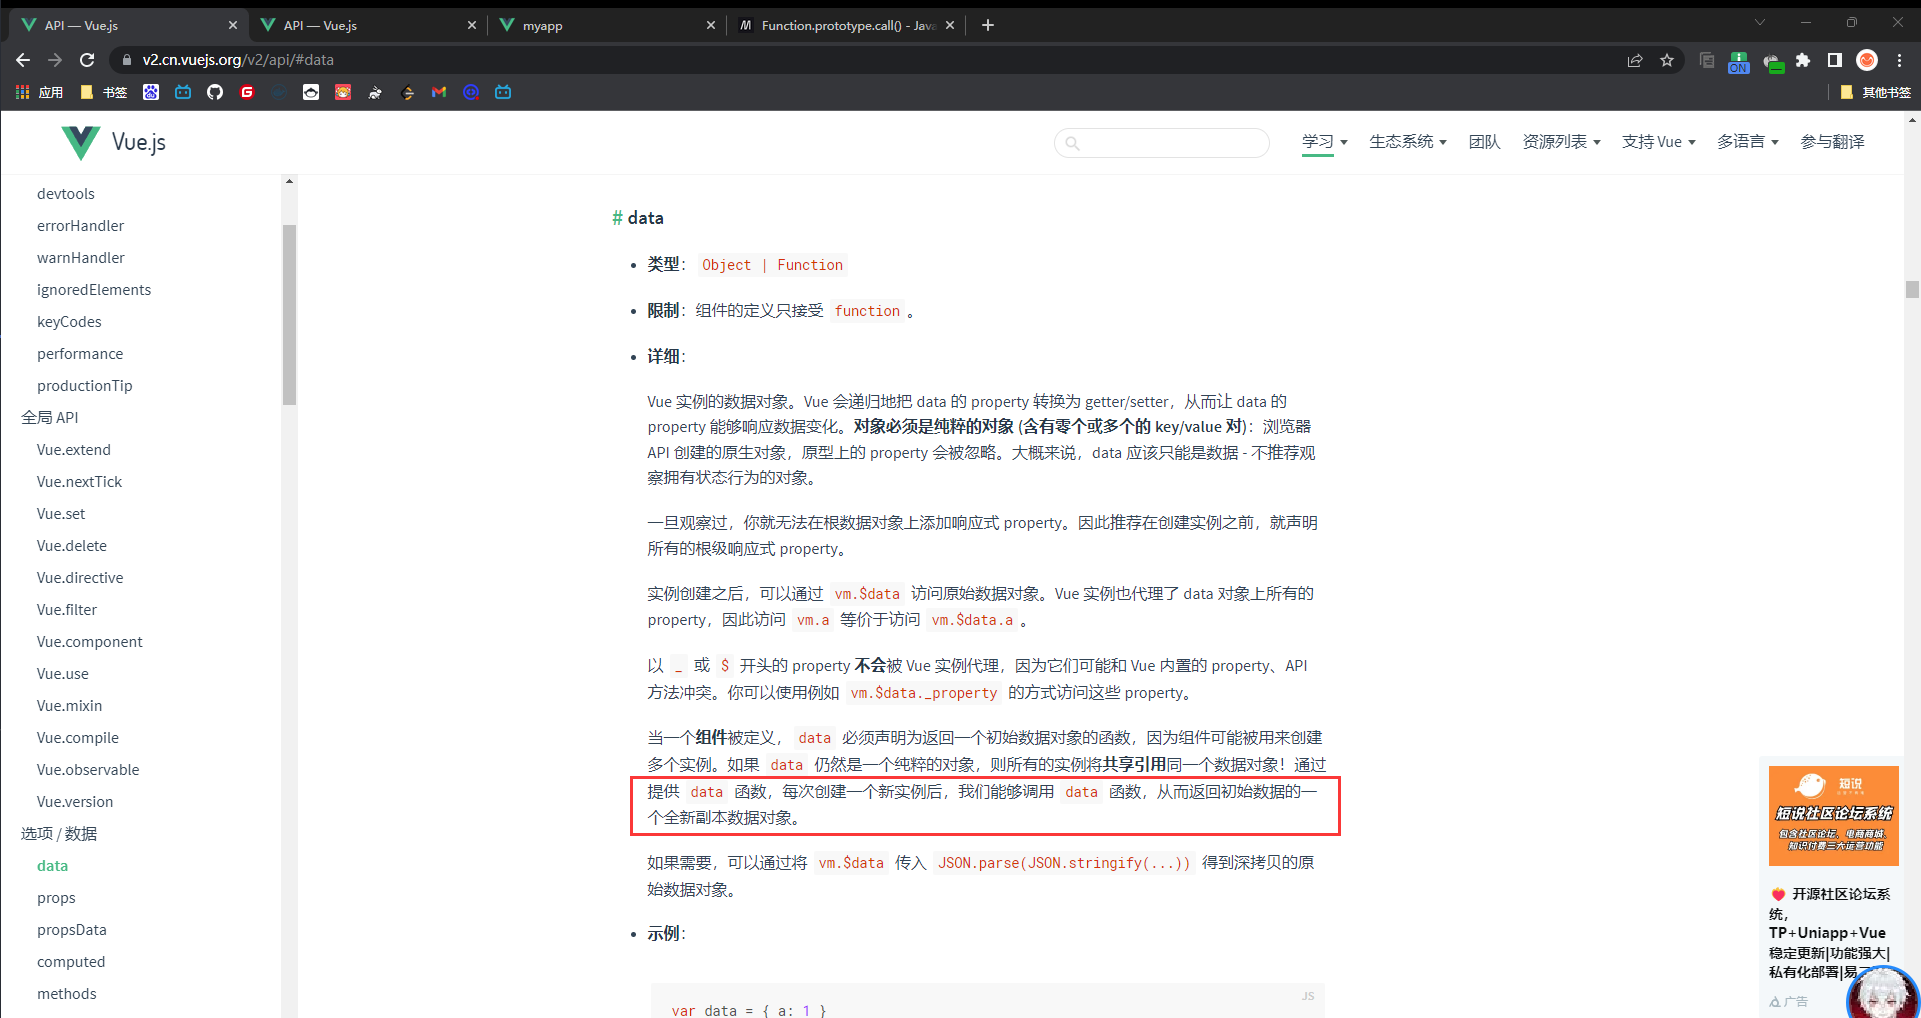The width and height of the screenshot is (1921, 1018).
Task: Click the share page icon in address bar
Action: (x=1635, y=60)
